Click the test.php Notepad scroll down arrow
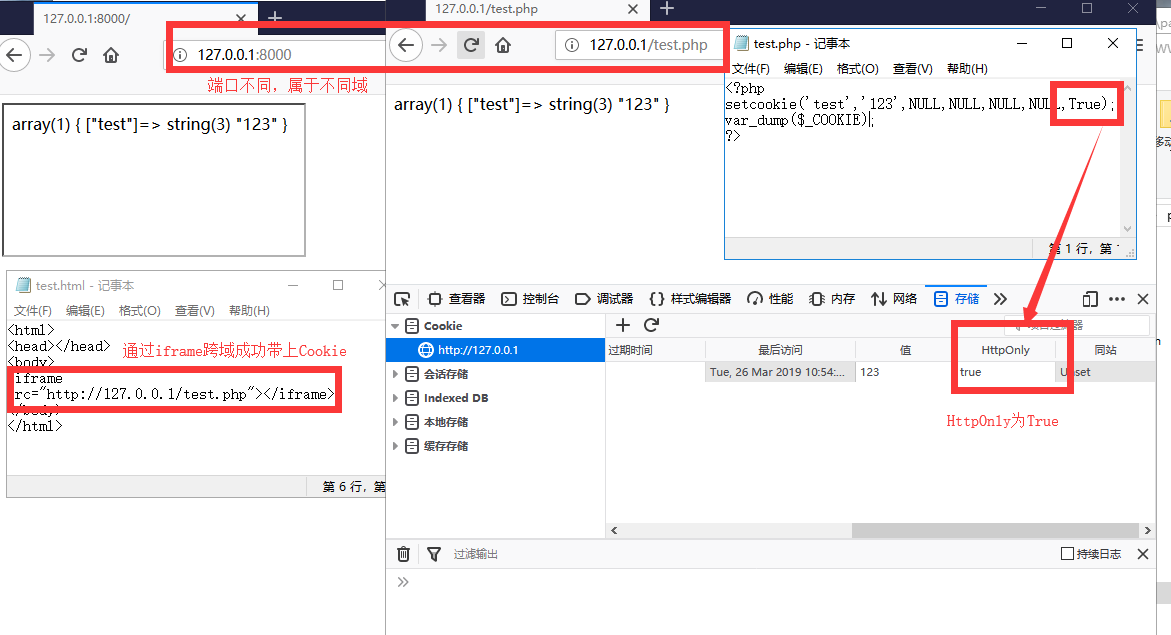 1128,229
